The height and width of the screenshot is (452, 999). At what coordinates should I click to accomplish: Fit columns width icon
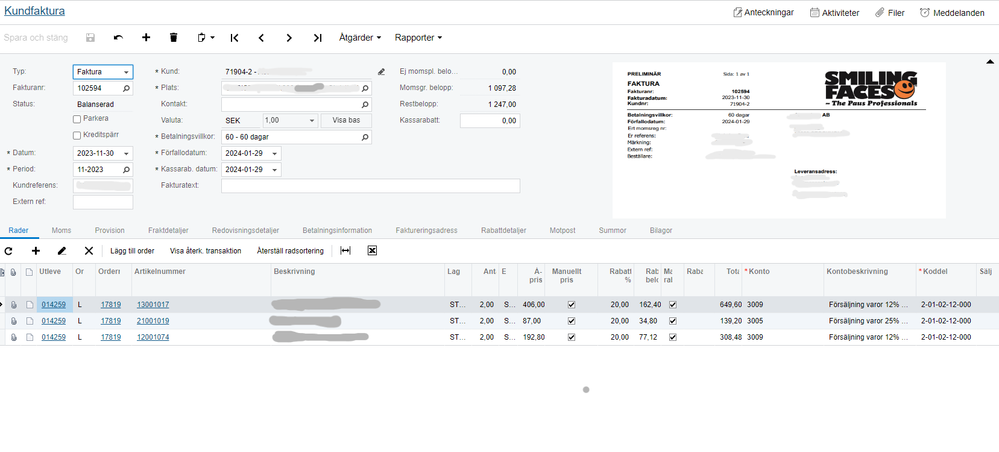[345, 251]
